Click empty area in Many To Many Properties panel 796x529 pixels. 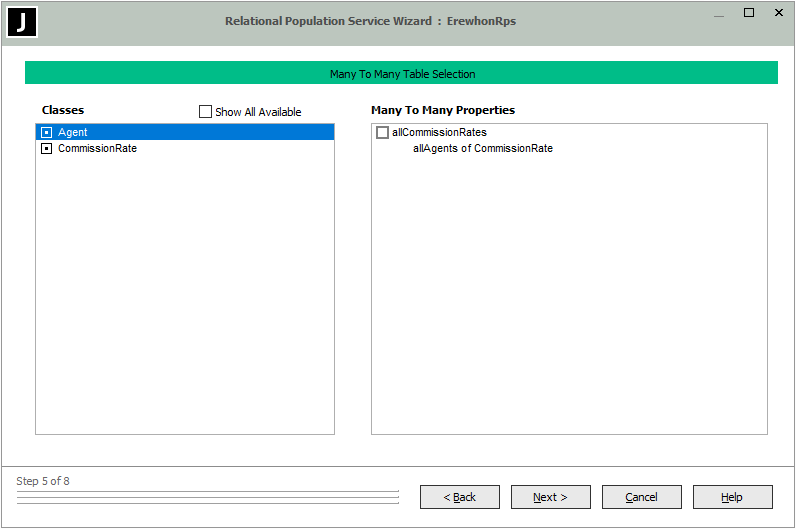pos(568,300)
